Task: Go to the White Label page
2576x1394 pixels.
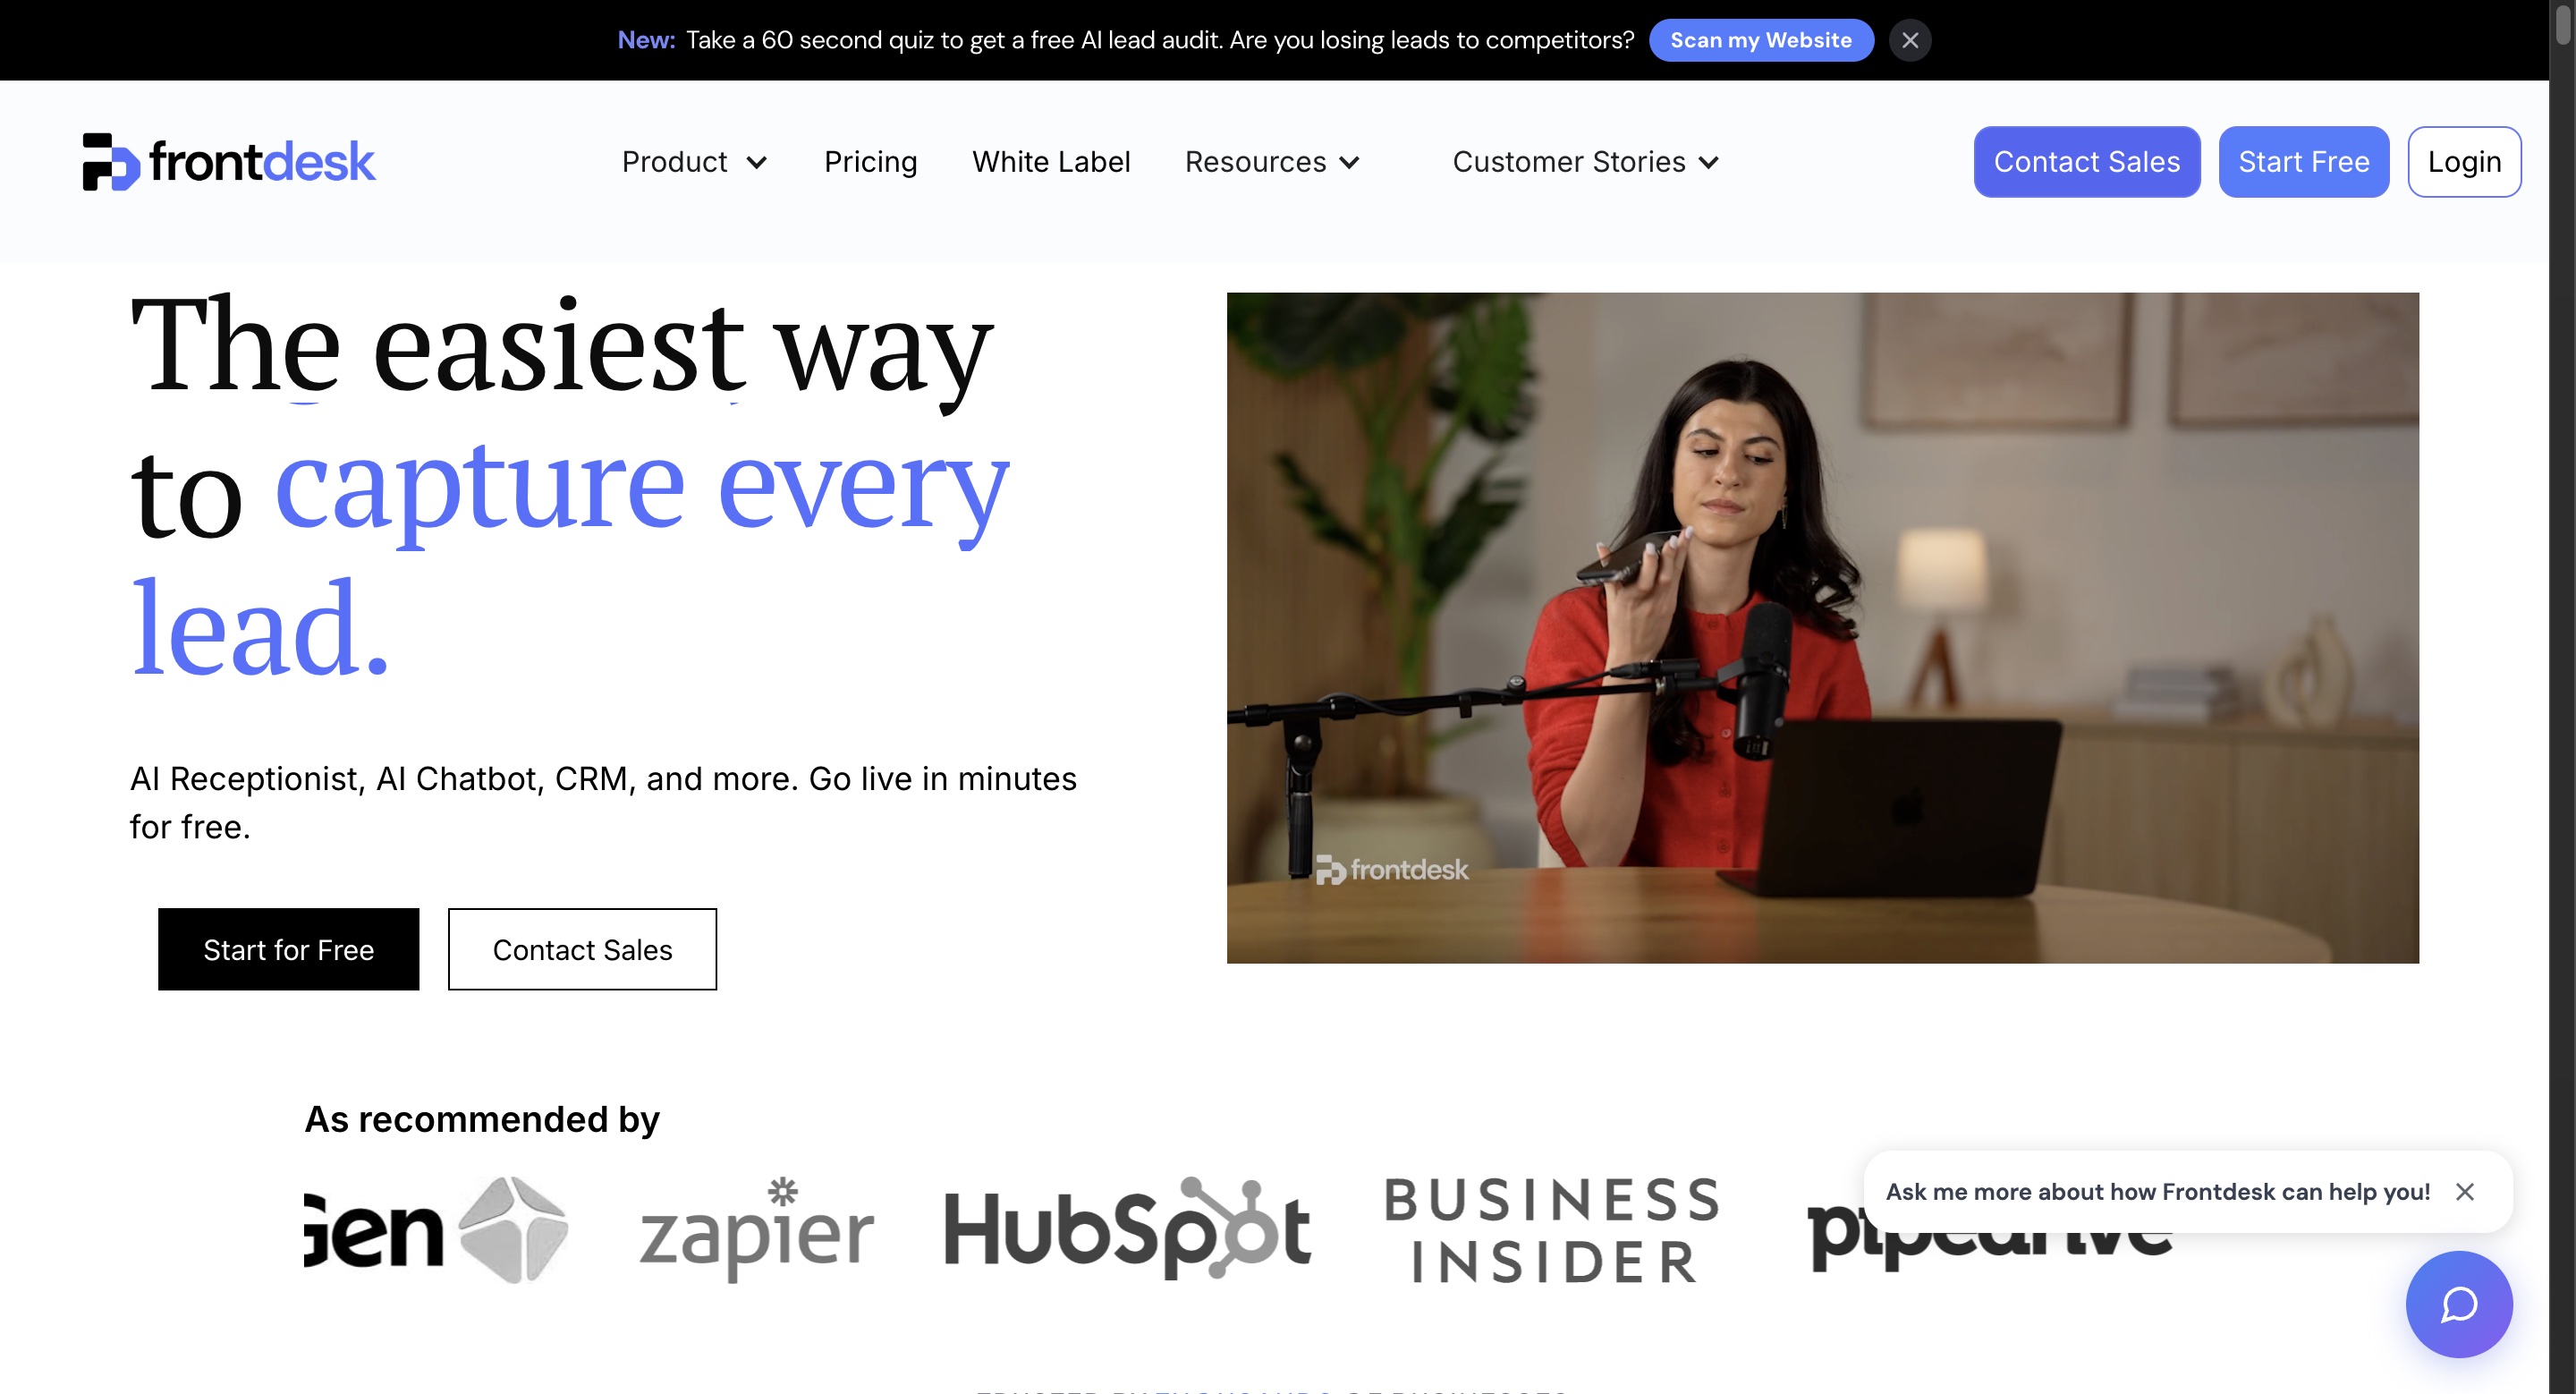Action: tap(1051, 162)
